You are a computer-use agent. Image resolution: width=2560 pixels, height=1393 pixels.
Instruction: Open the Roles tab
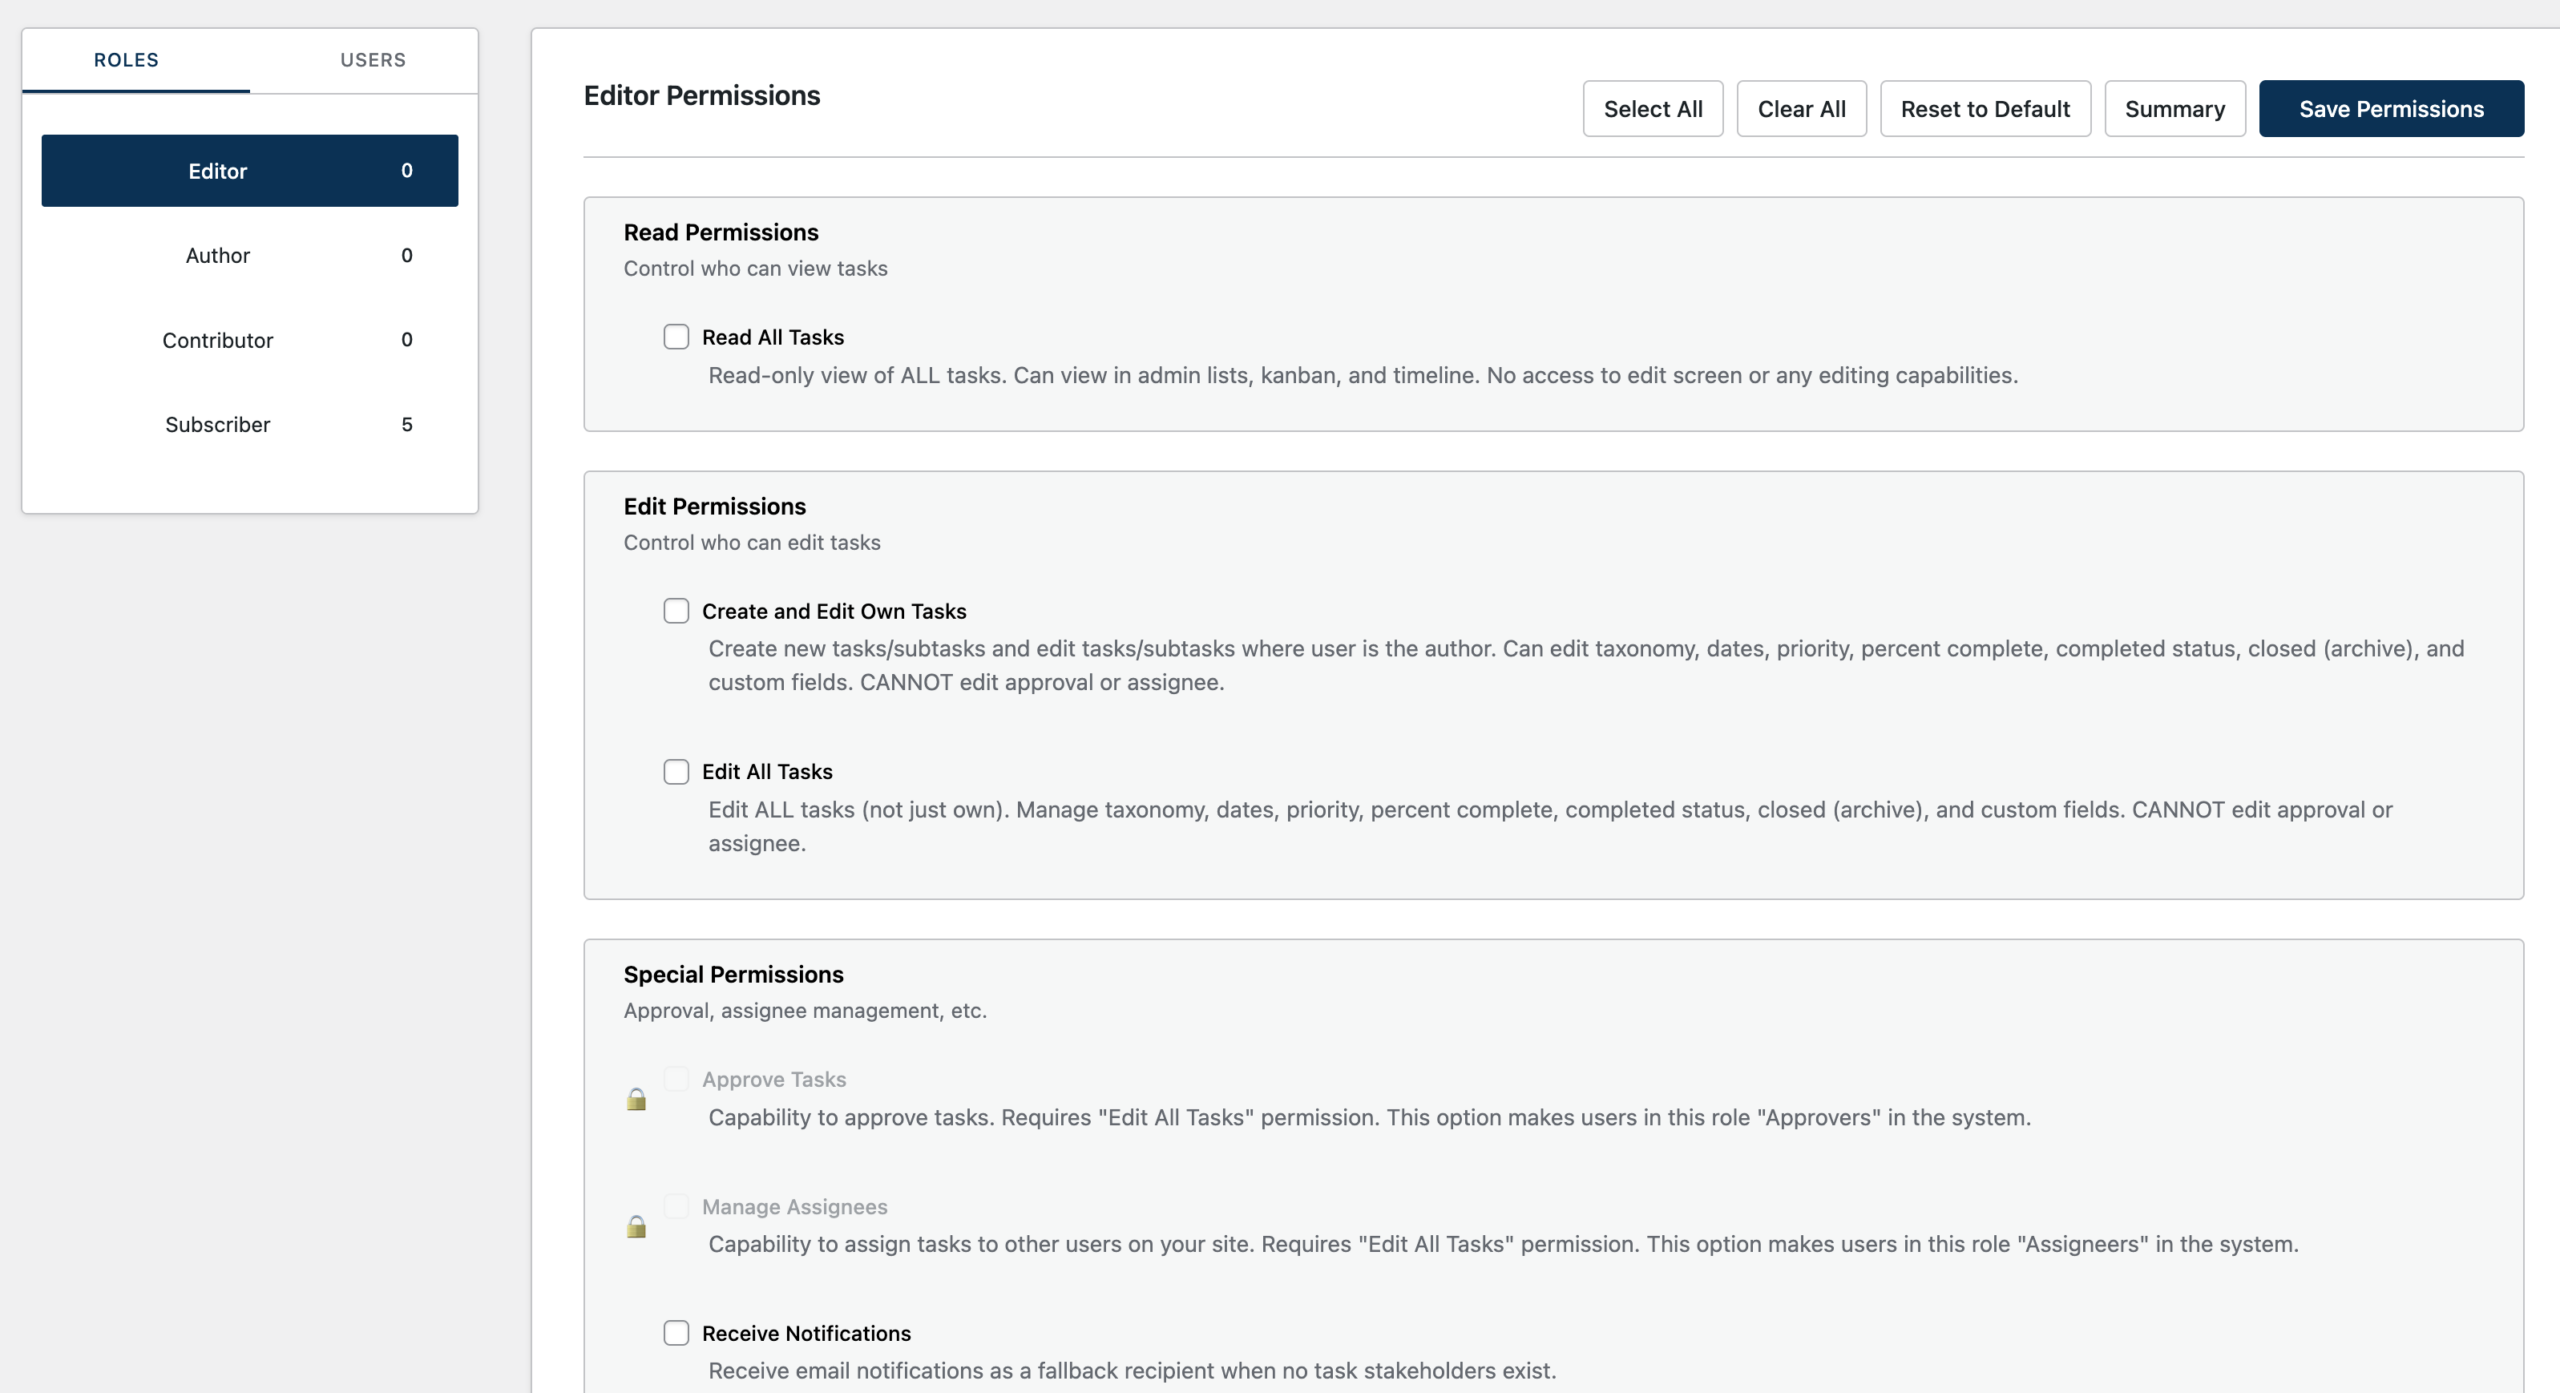(126, 60)
